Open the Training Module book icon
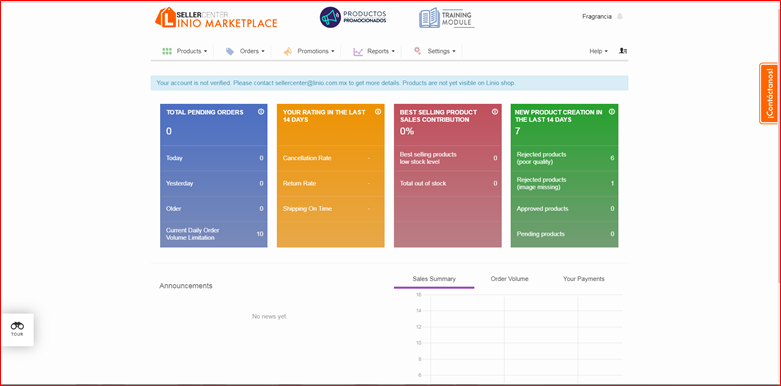This screenshot has height=386, width=781. tap(429, 17)
